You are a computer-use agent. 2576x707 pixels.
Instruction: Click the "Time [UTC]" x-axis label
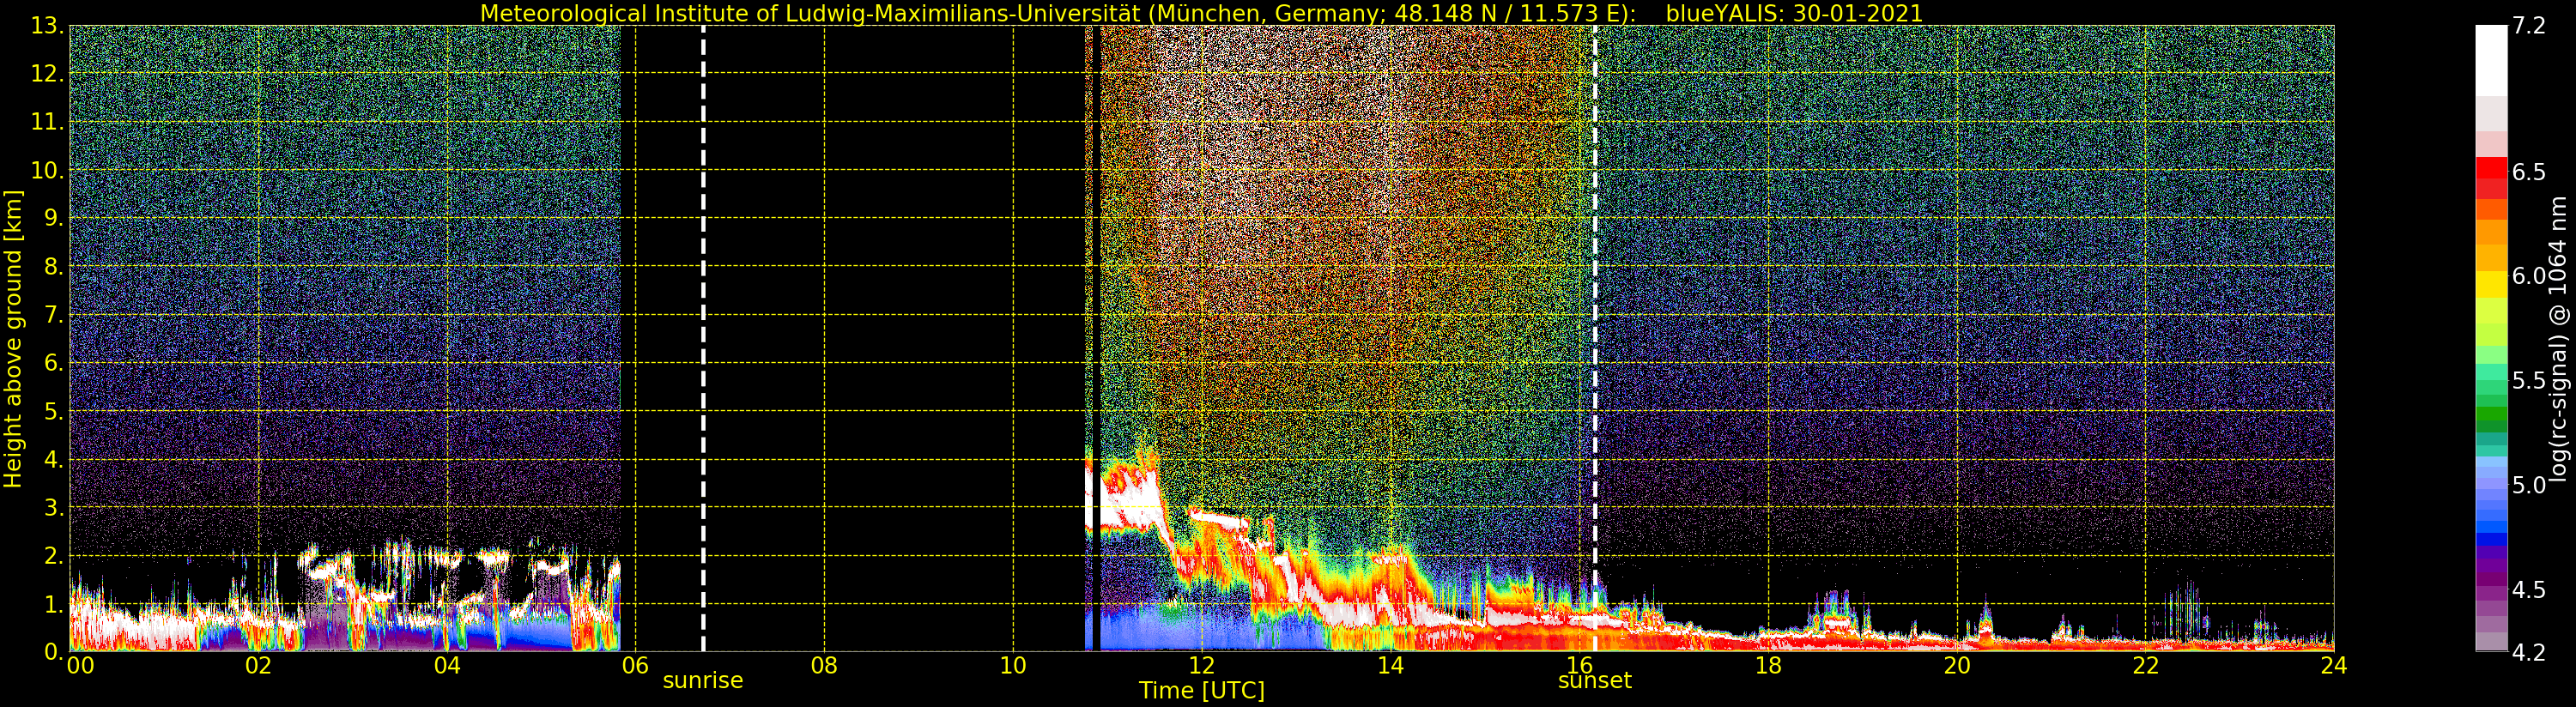1201,691
